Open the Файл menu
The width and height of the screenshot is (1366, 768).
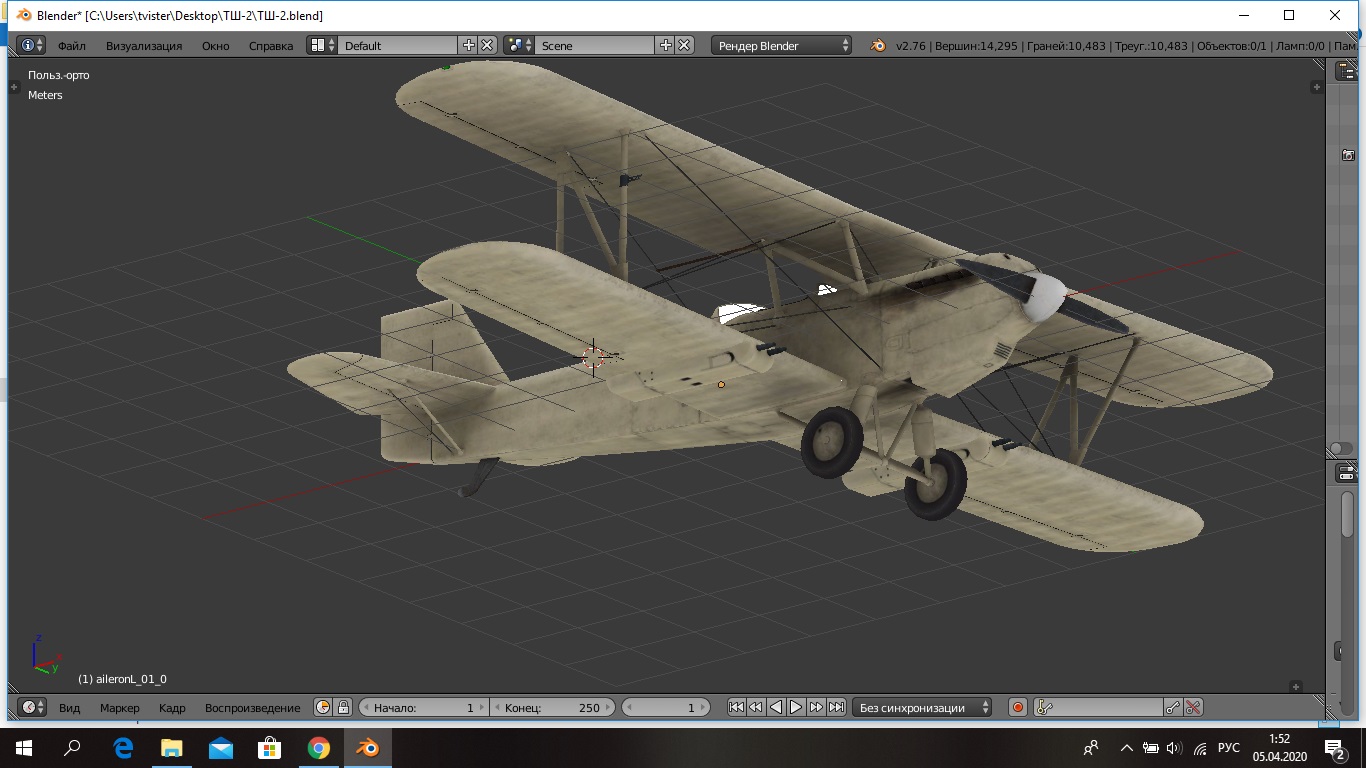[x=71, y=46]
